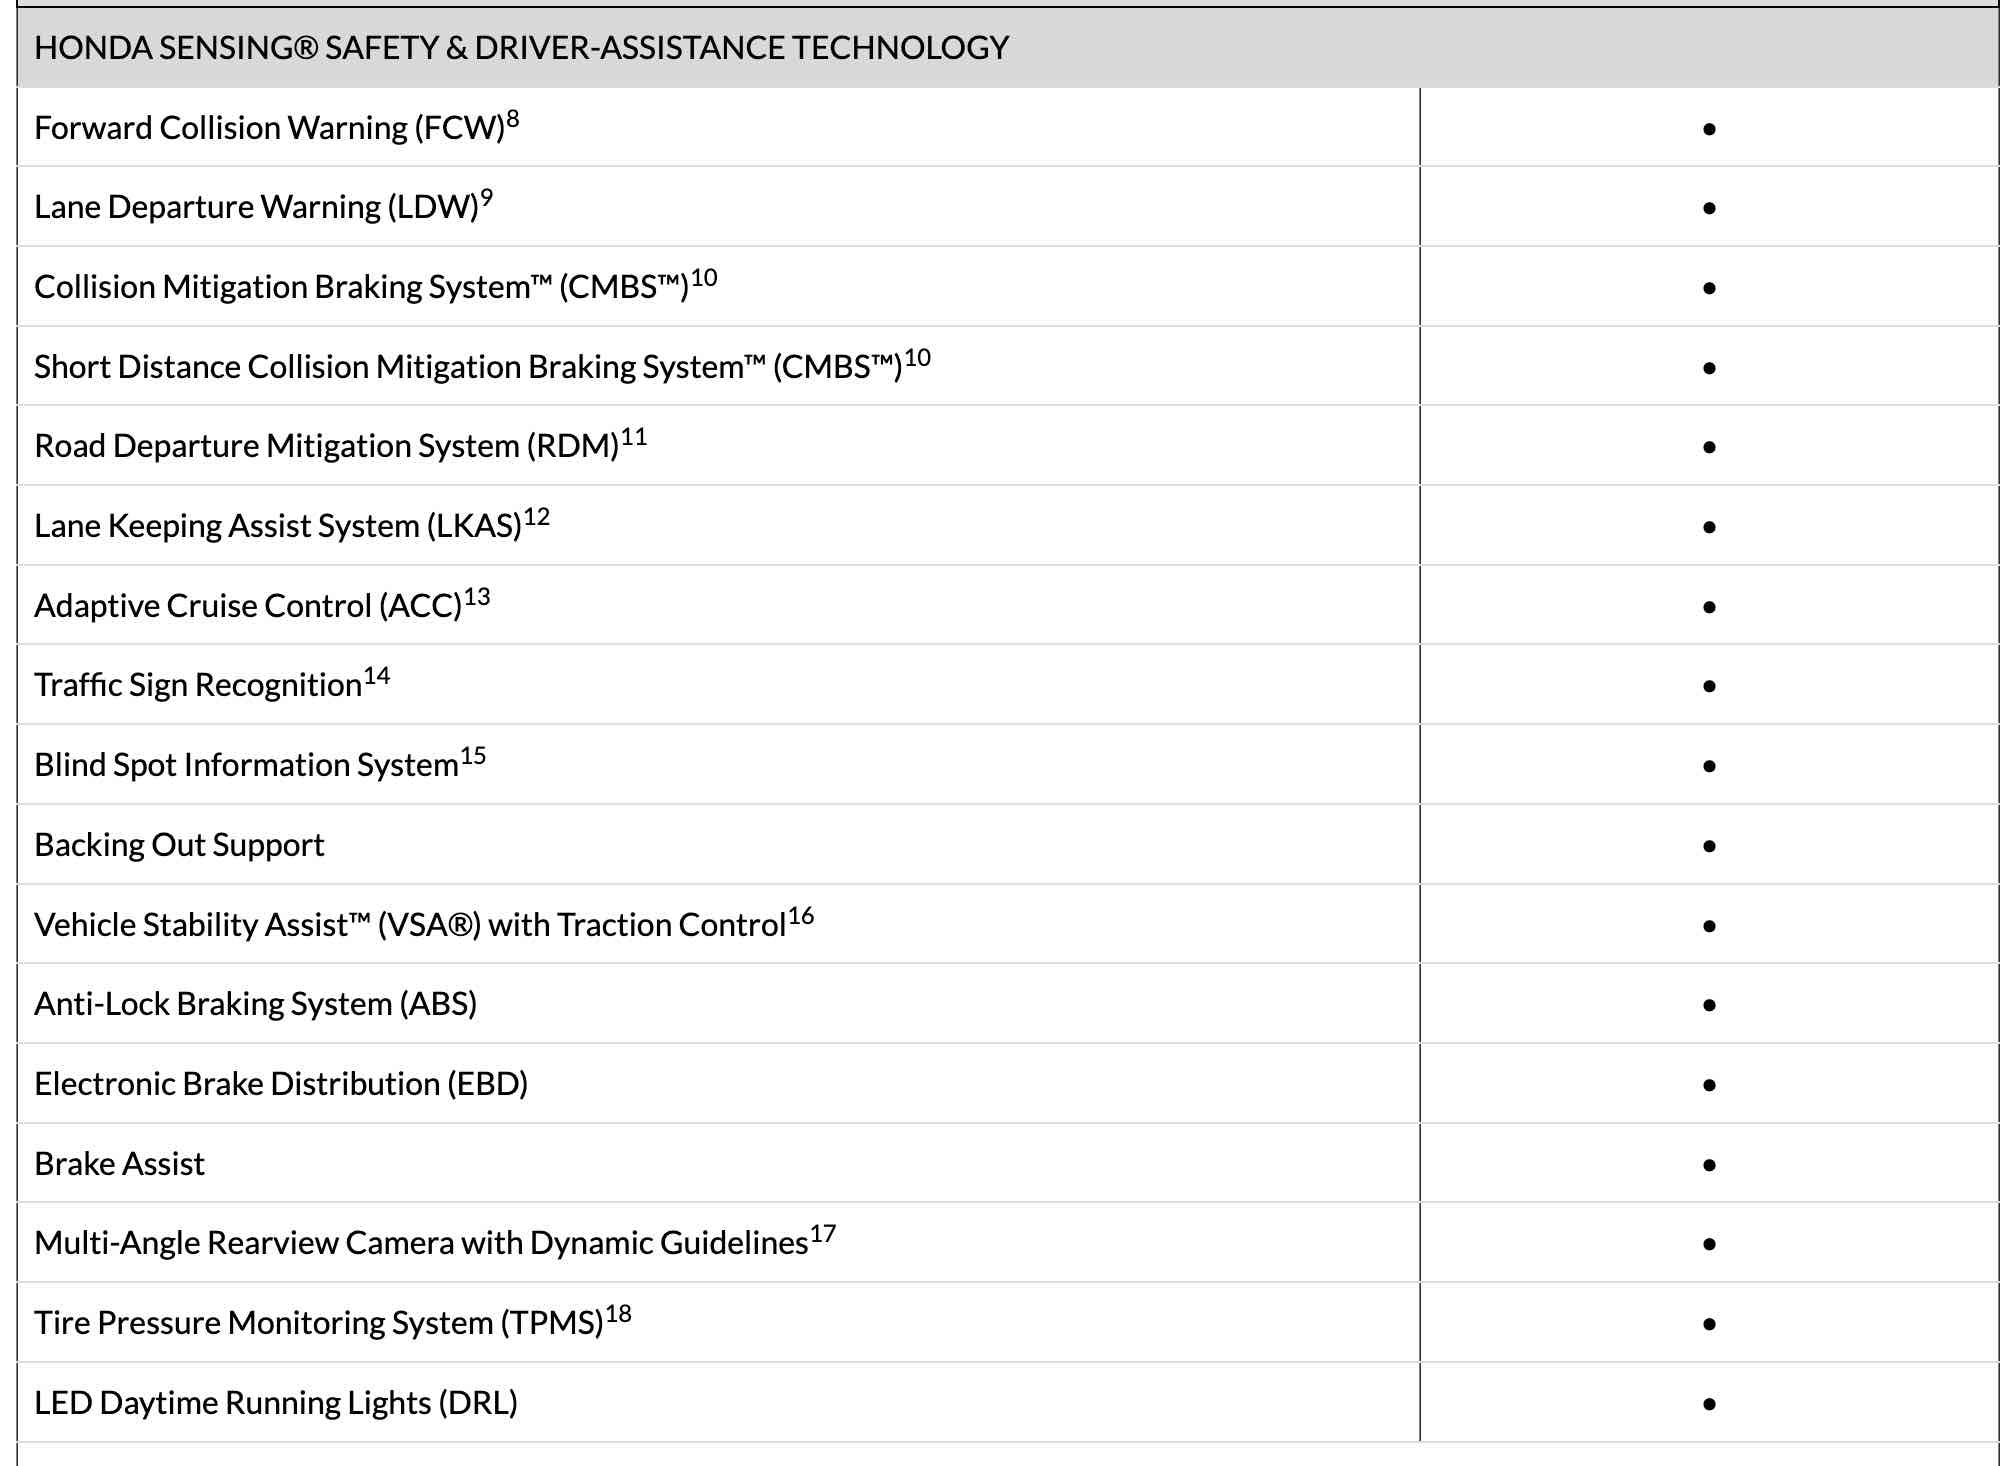This screenshot has width=2012, height=1466.
Task: Click footnote 13 after Adaptive Cruise Control
Action: 477,597
